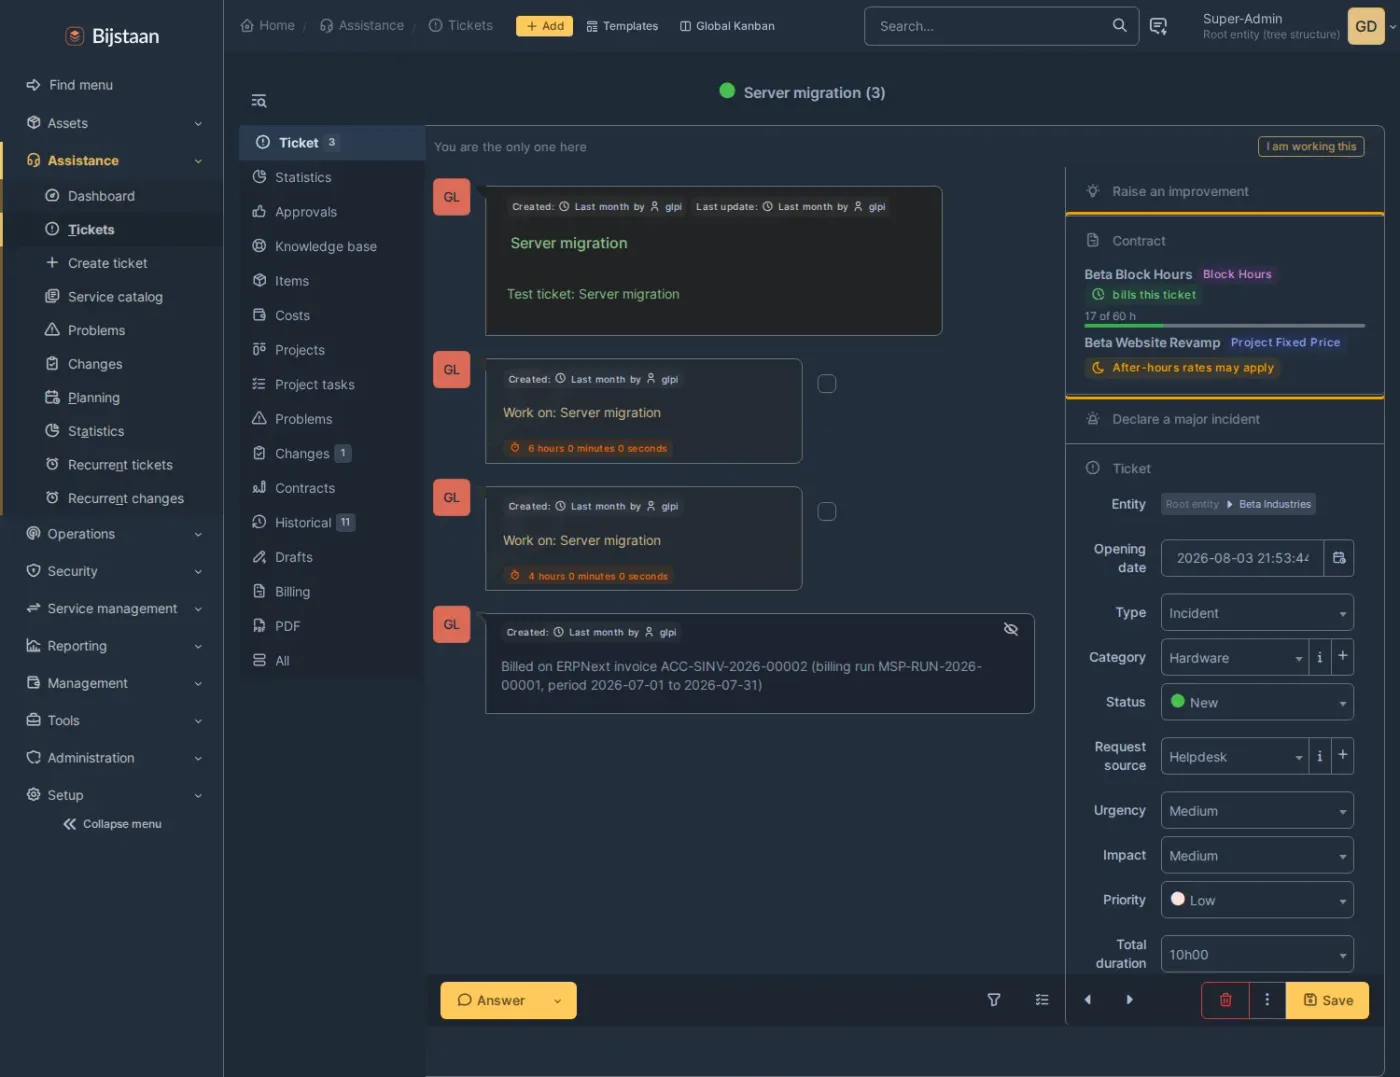Select the Historical tab
1400x1077 pixels.
(304, 523)
